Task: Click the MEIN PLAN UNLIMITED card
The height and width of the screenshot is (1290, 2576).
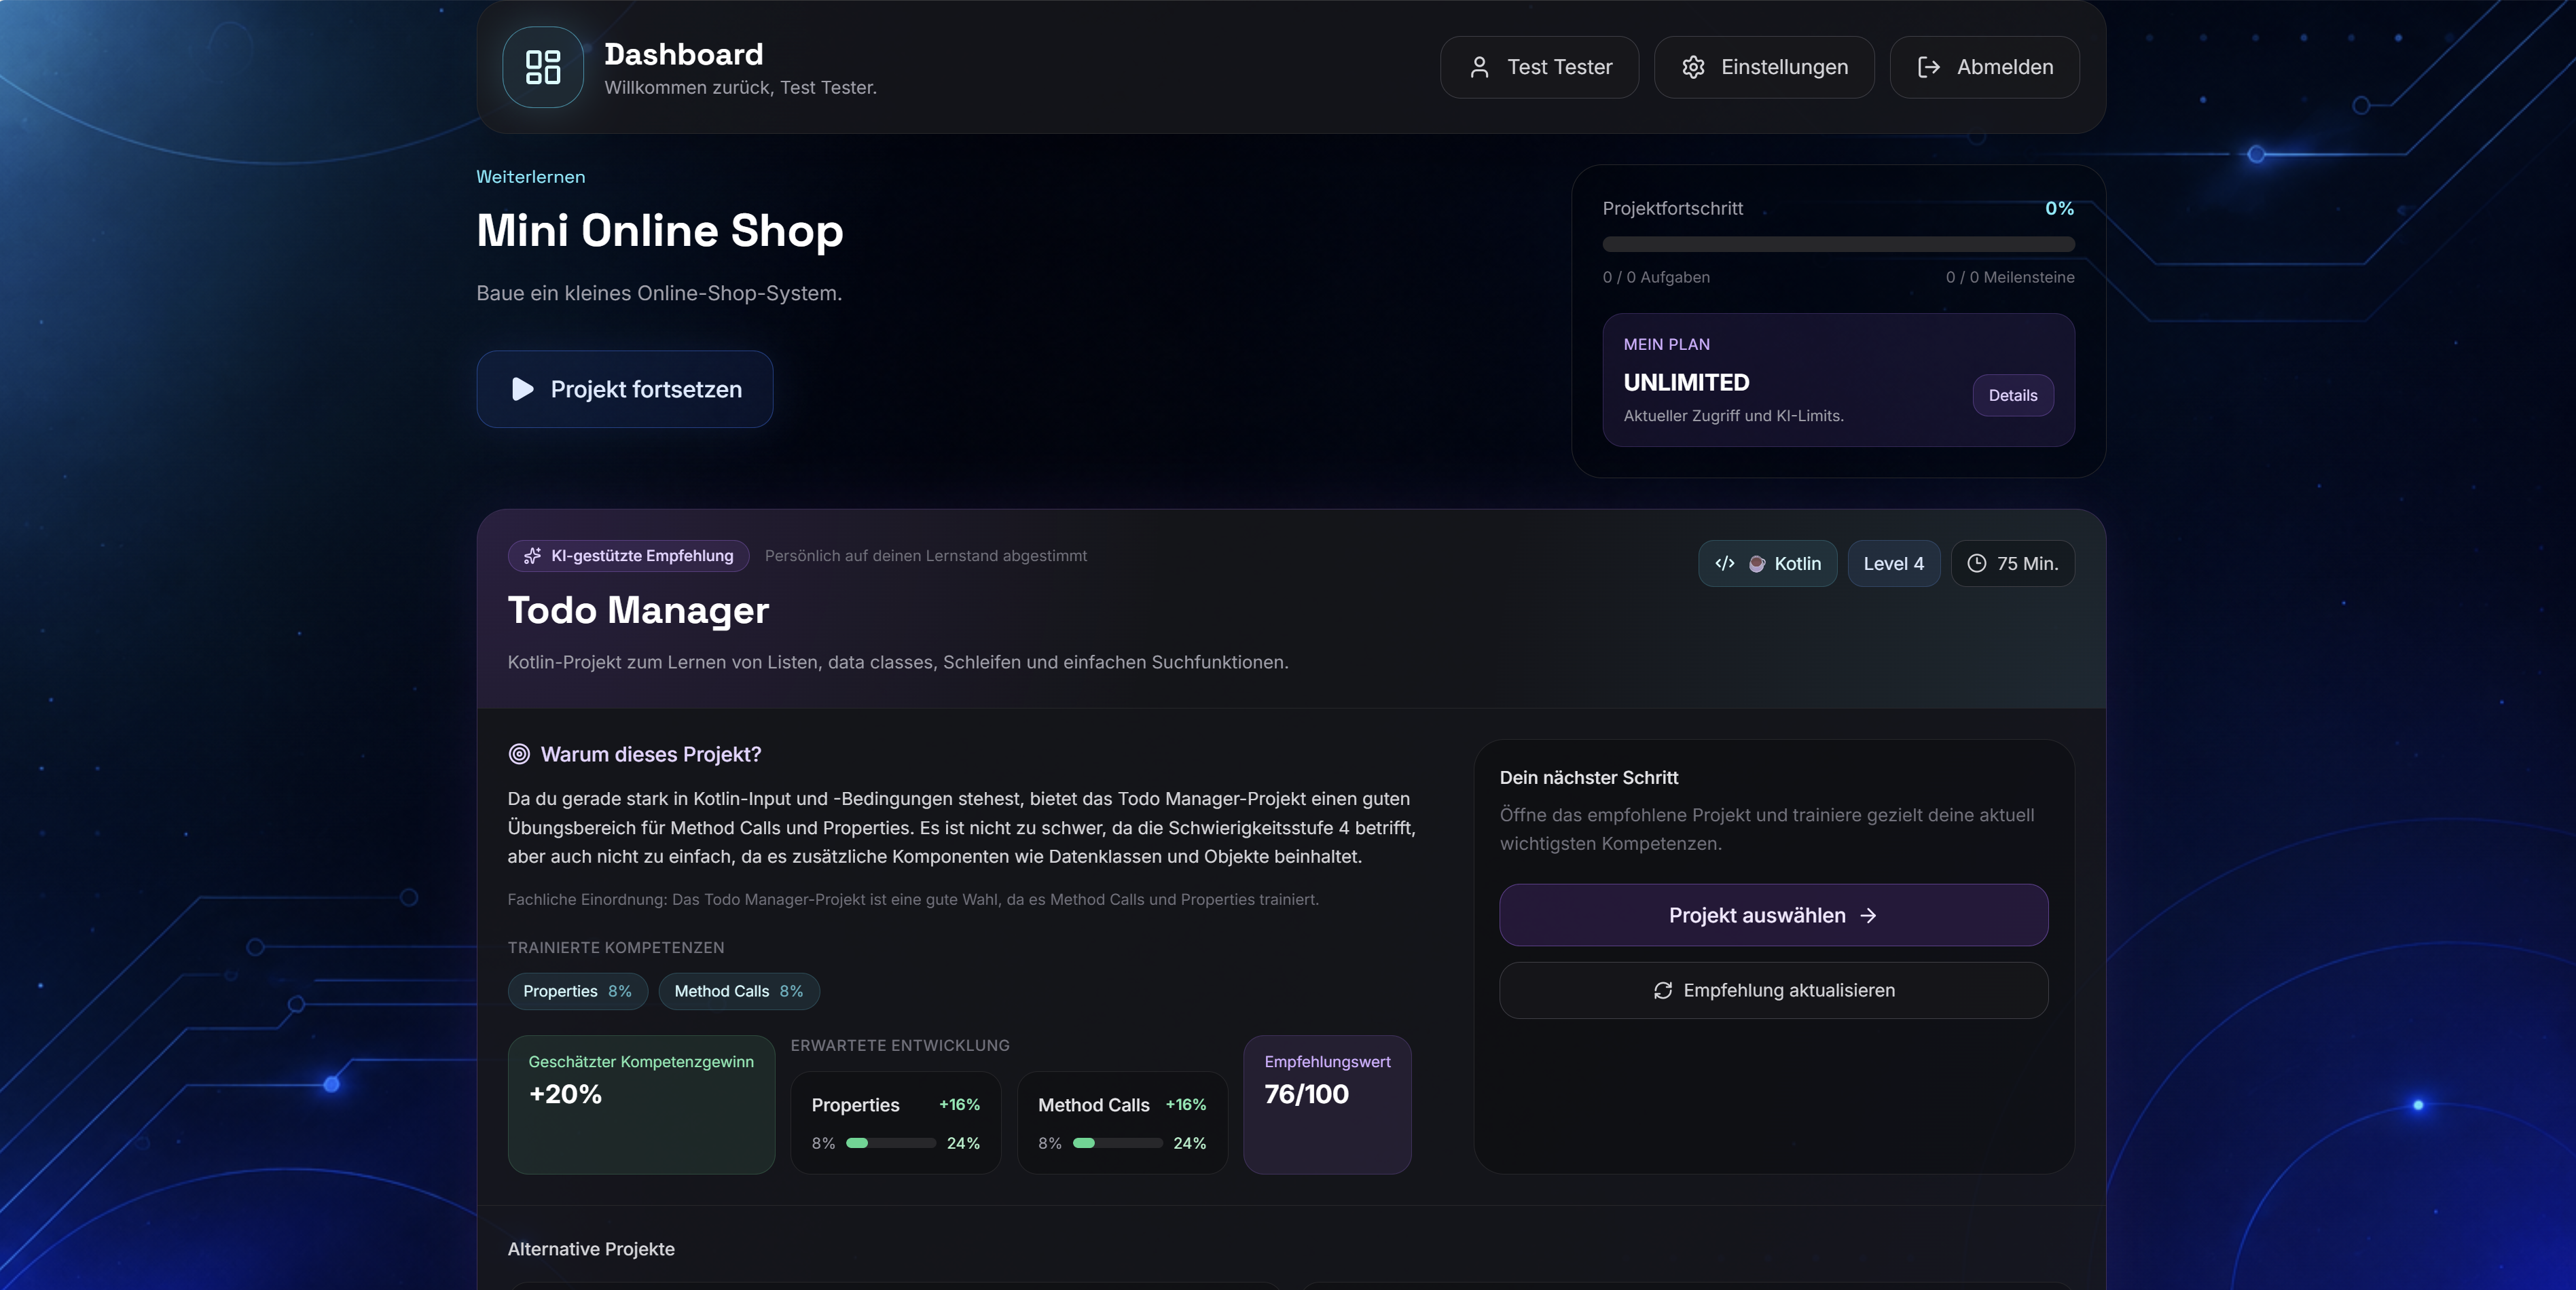Action: tap(1838, 380)
